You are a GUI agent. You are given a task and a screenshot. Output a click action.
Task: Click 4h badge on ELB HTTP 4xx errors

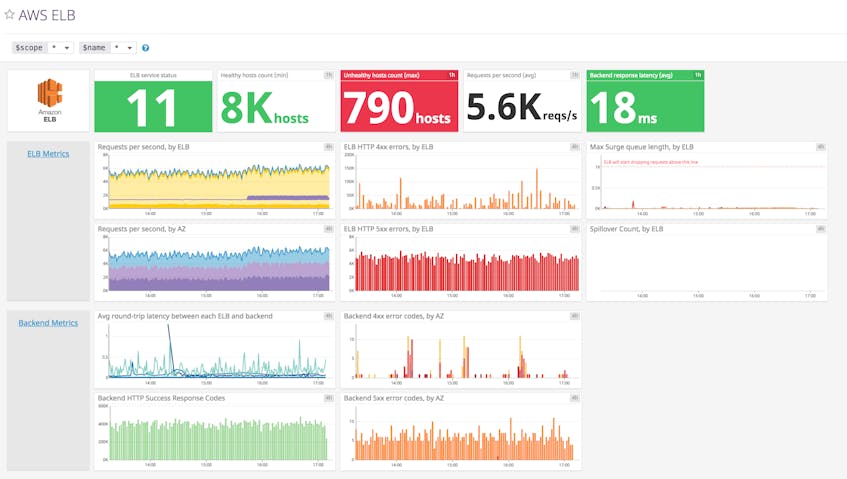tap(575, 147)
